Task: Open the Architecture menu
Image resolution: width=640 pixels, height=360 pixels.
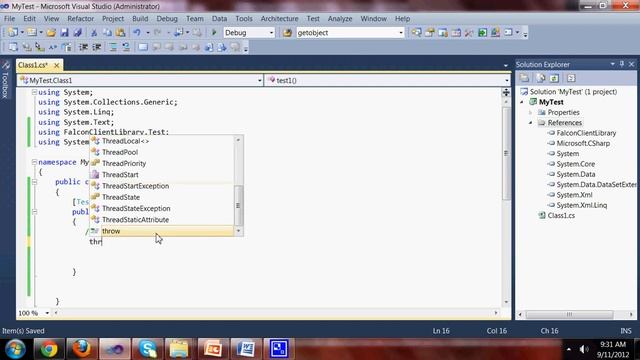Action: 279,19
